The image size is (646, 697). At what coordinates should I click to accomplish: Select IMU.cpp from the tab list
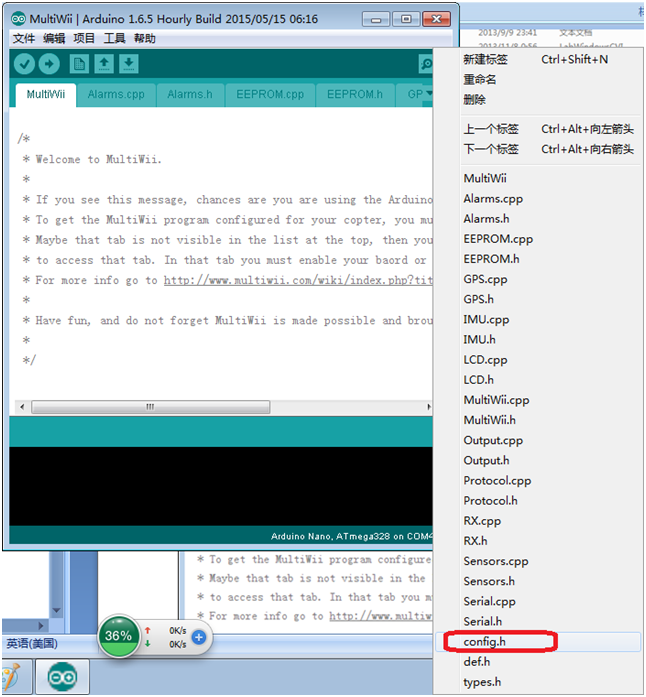[538, 320]
